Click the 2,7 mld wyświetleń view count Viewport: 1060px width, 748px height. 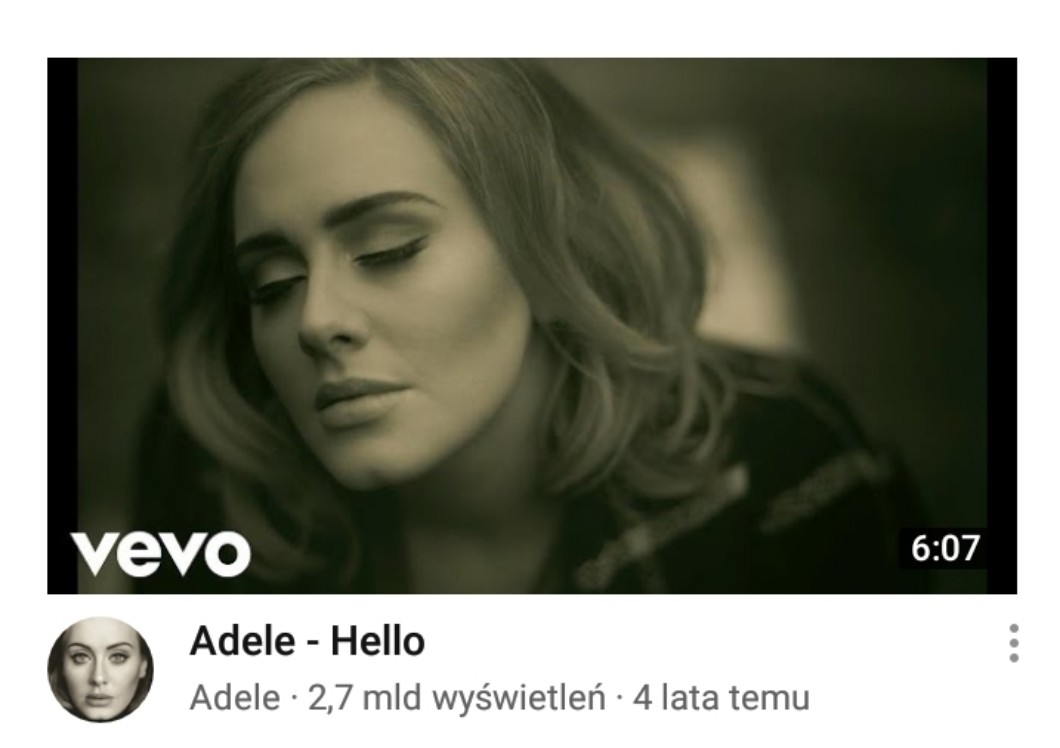pyautogui.click(x=456, y=698)
